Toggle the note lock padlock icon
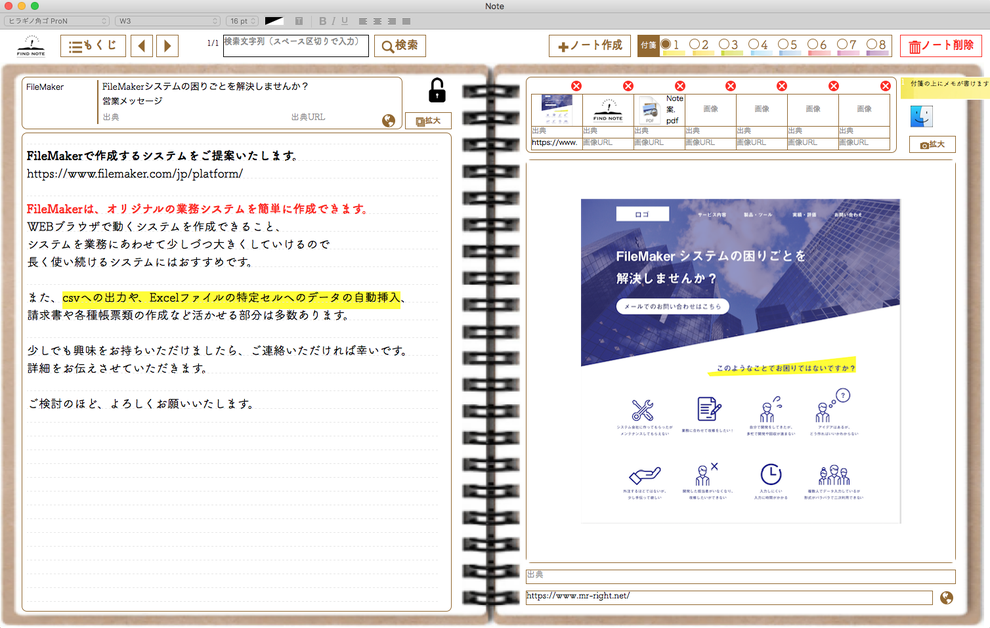The height and width of the screenshot is (628, 990). 437,90
